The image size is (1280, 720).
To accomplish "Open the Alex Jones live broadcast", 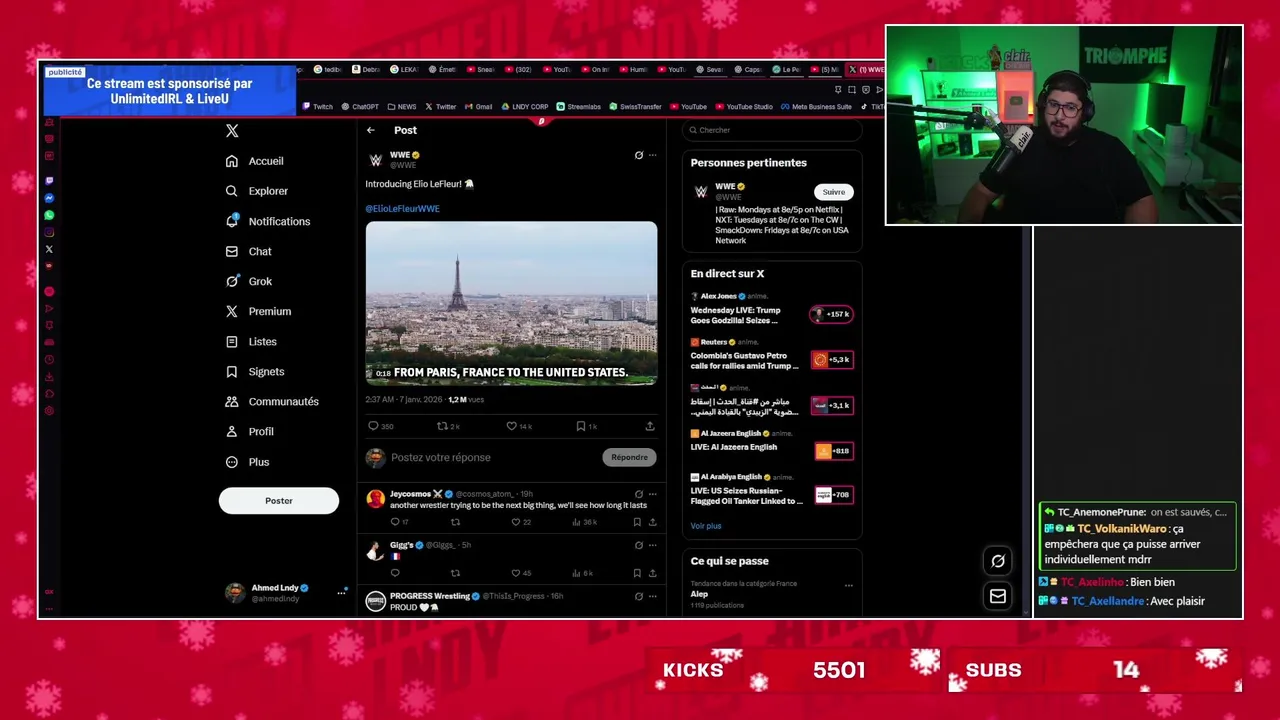I will coord(772,309).
